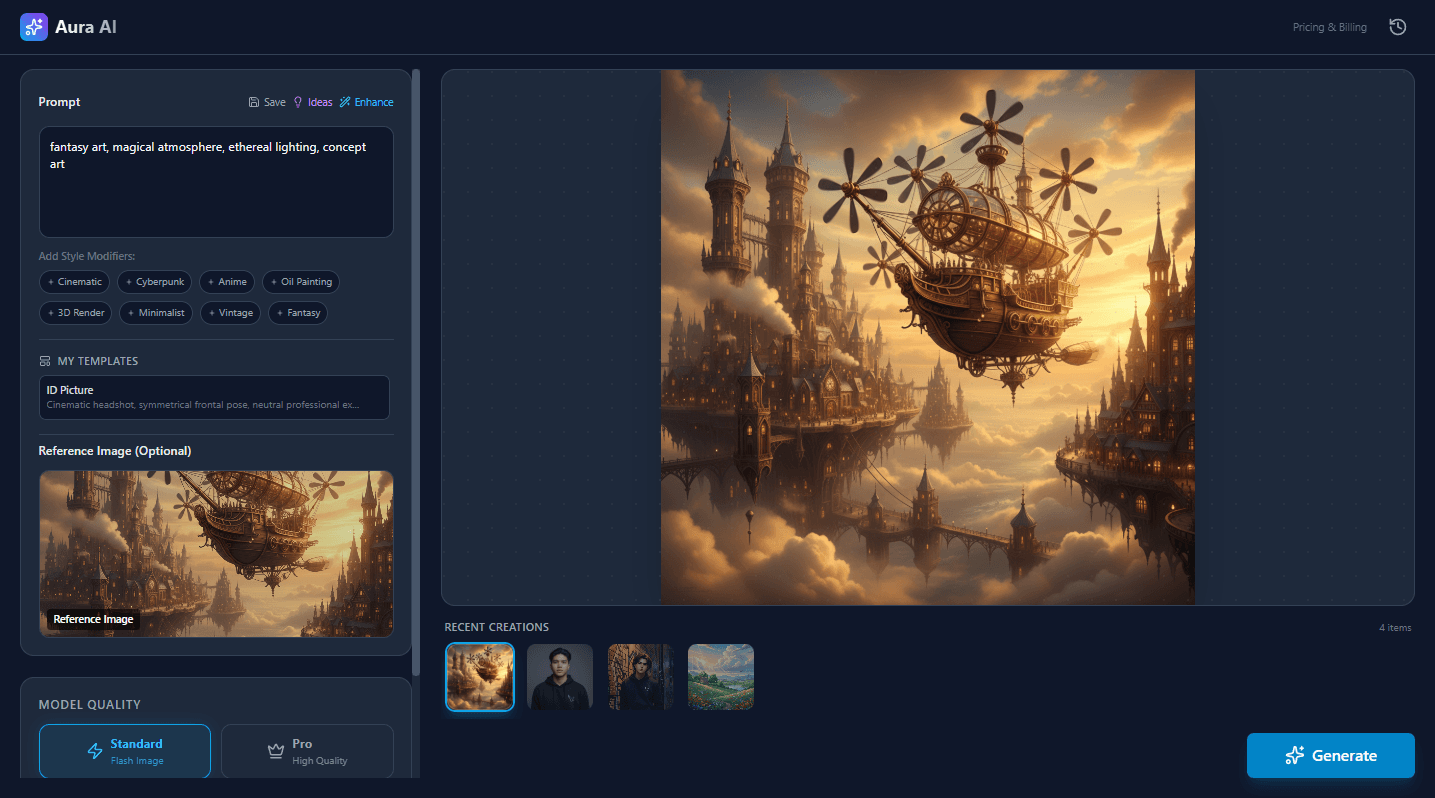This screenshot has height=798, width=1435.
Task: Enable the Oil Painting style
Action: tap(300, 281)
